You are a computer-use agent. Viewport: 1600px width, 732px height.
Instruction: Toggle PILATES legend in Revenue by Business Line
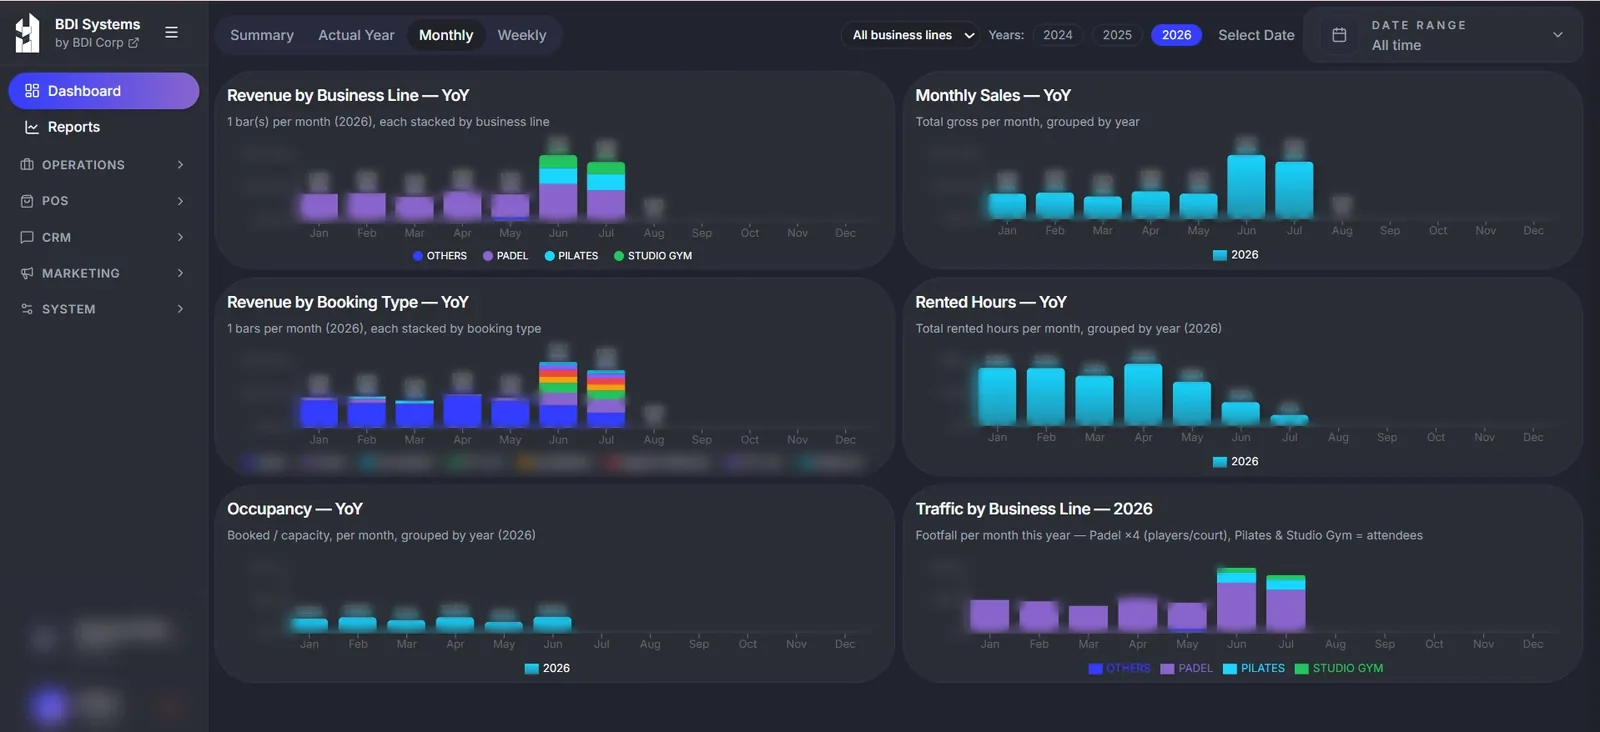click(x=571, y=256)
